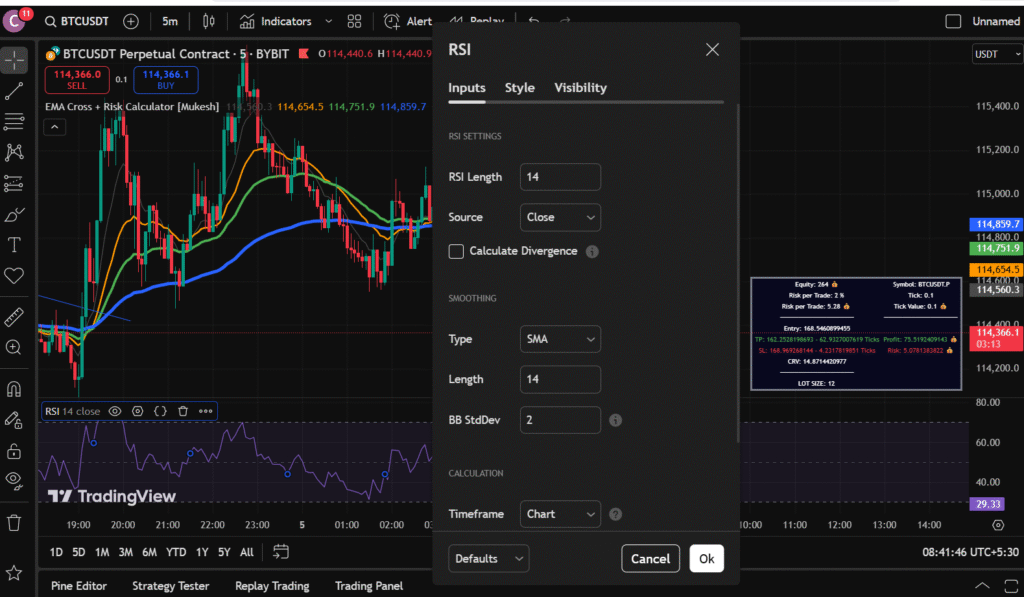The height and width of the screenshot is (597, 1024).
Task: View RSI source code braces icon
Action: (x=160, y=411)
